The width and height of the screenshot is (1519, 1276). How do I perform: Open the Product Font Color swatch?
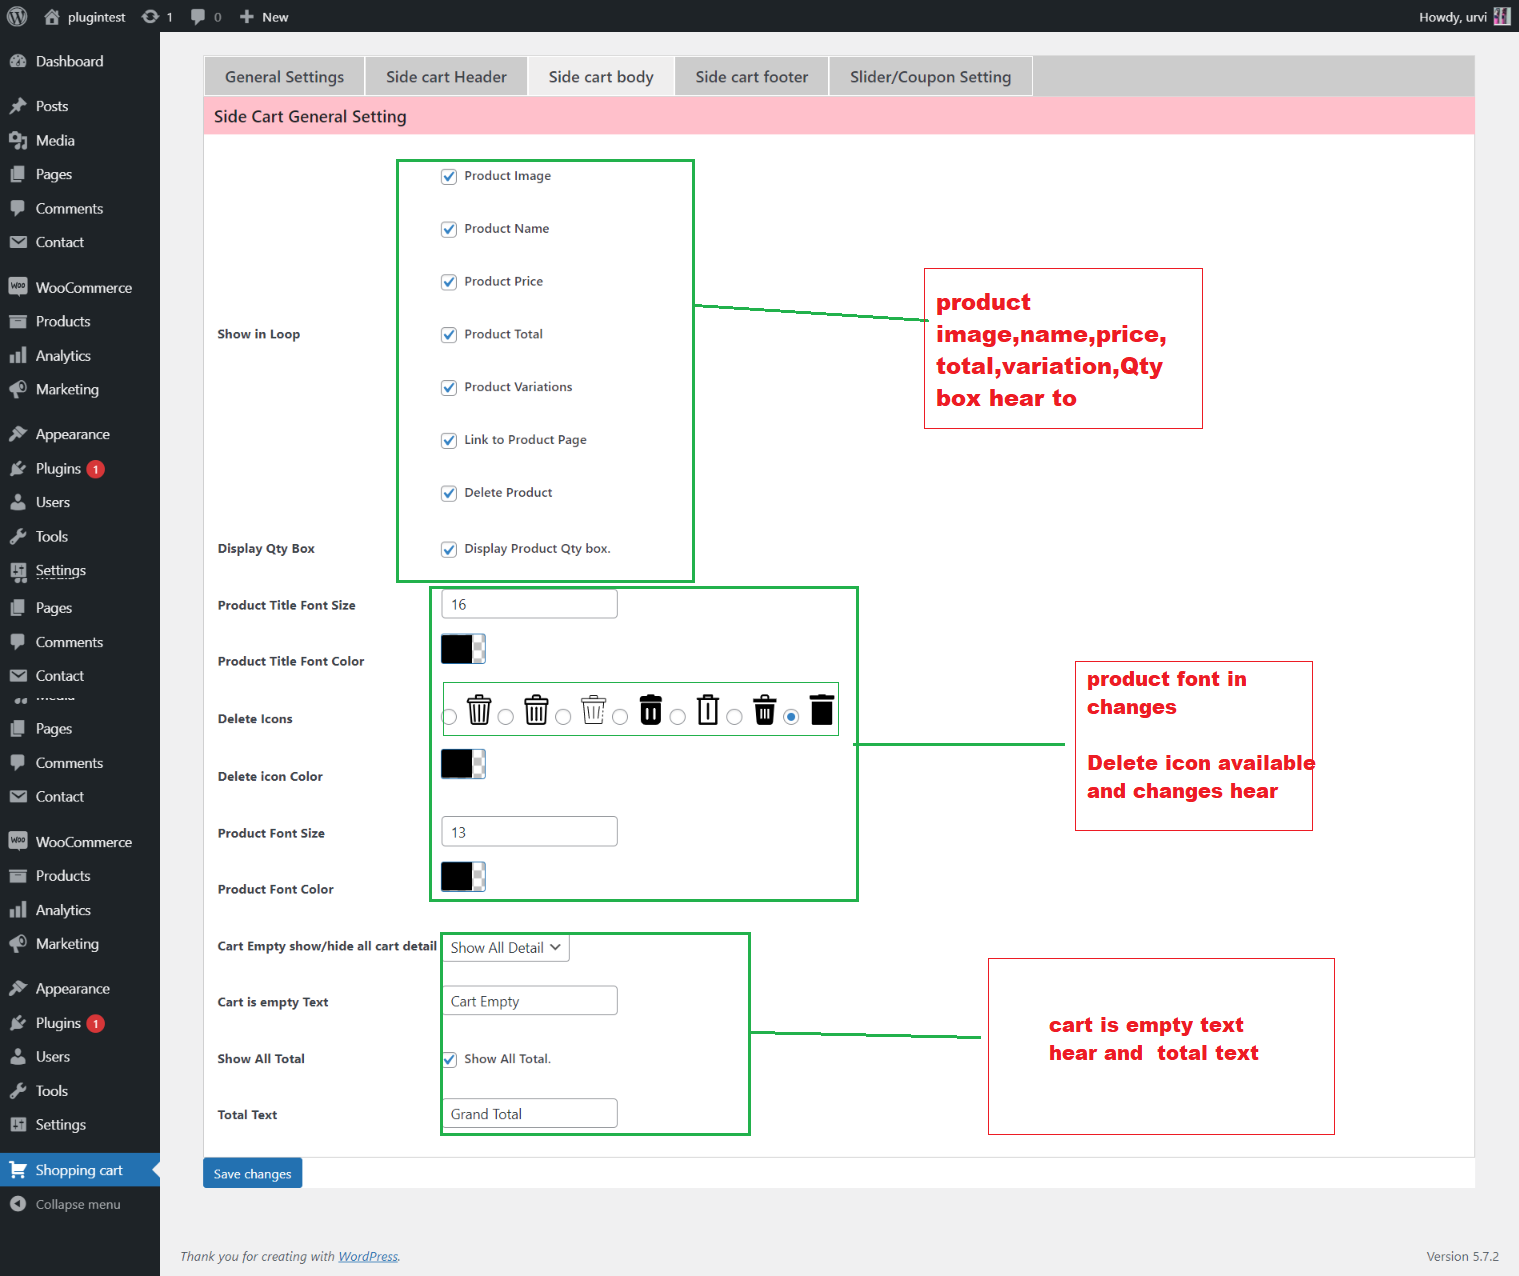pyautogui.click(x=463, y=877)
